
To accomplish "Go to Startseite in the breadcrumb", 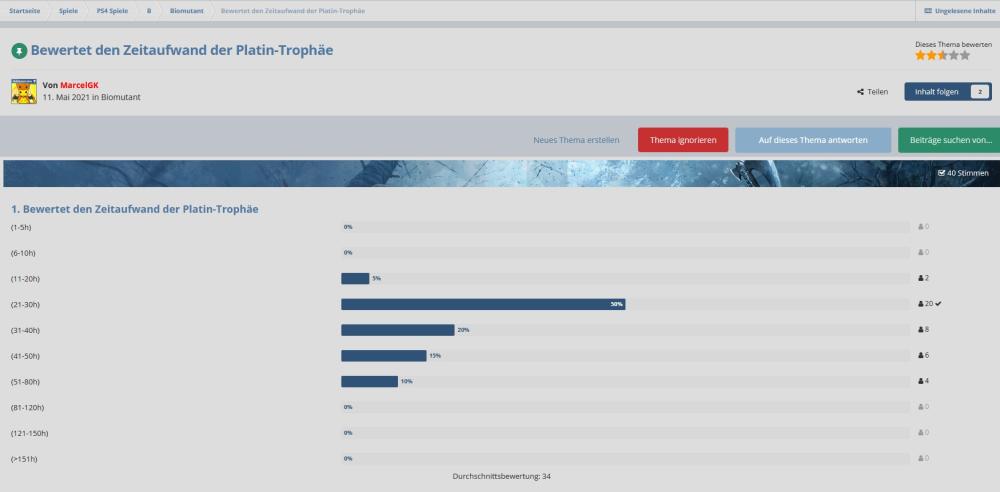I will click(x=25, y=10).
